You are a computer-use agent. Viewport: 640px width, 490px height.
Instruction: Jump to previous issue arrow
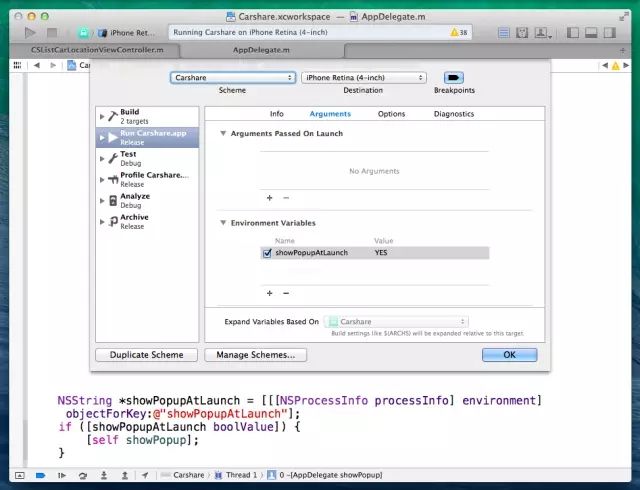605,65
